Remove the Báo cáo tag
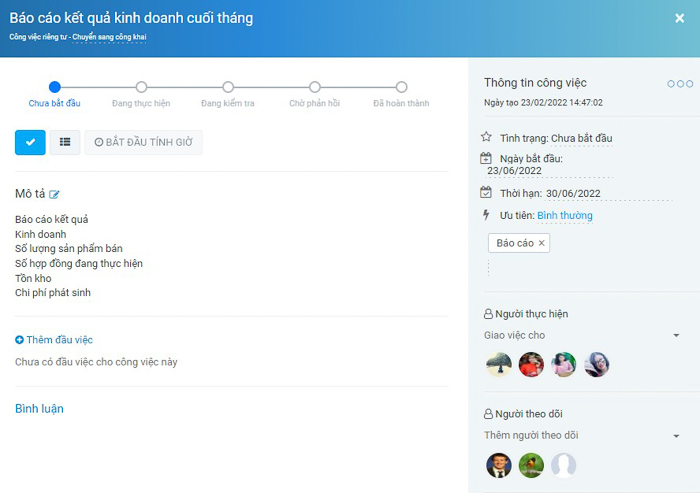The height and width of the screenshot is (493, 700). pos(542,243)
